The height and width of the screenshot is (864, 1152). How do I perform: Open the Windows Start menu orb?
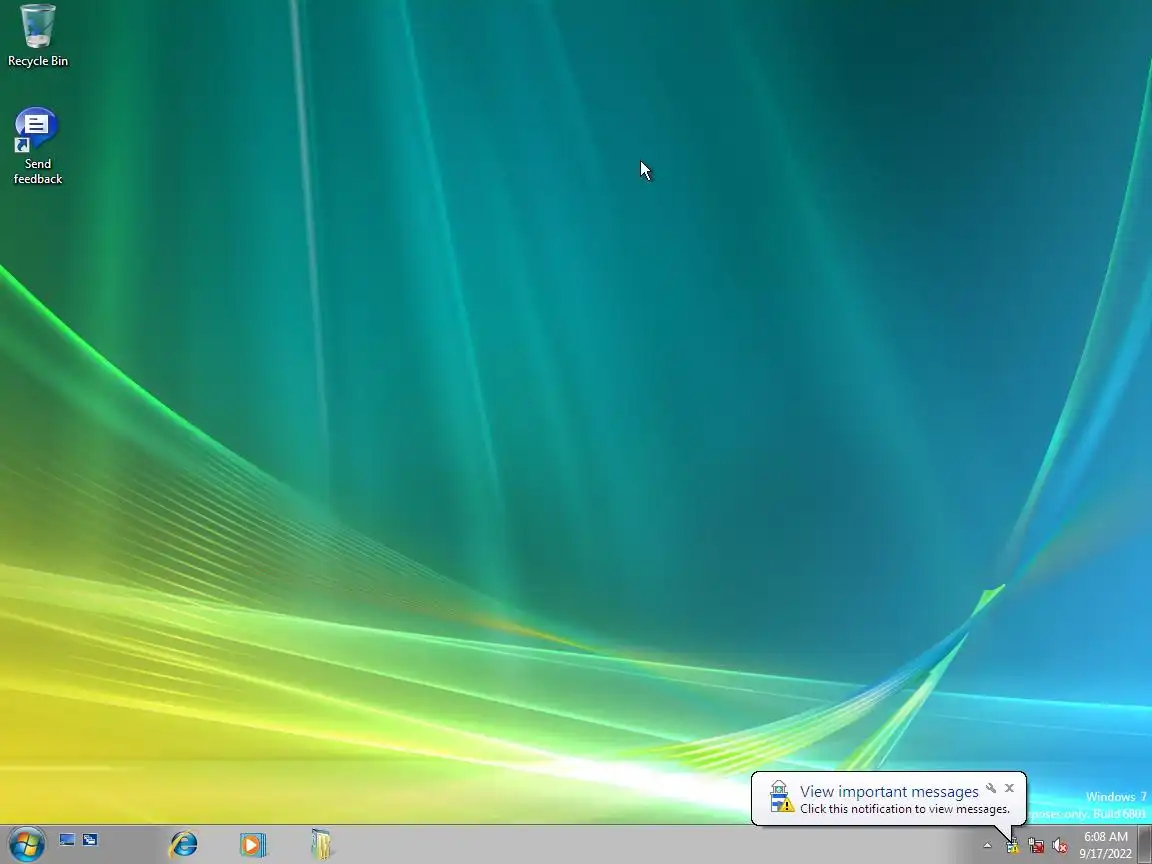click(x=27, y=844)
